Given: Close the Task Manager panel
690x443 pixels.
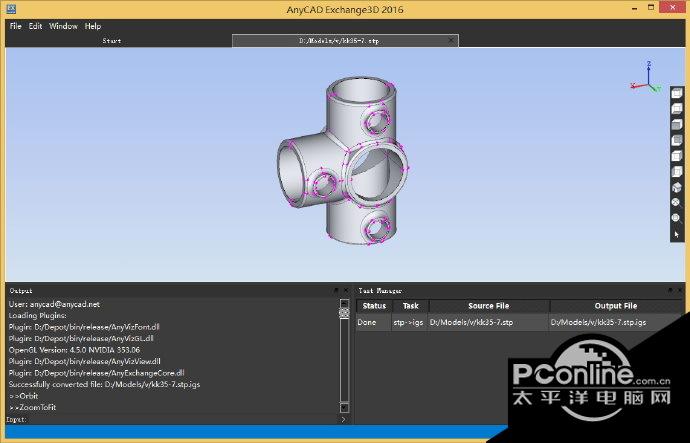Looking at the screenshot, I should (680, 290).
